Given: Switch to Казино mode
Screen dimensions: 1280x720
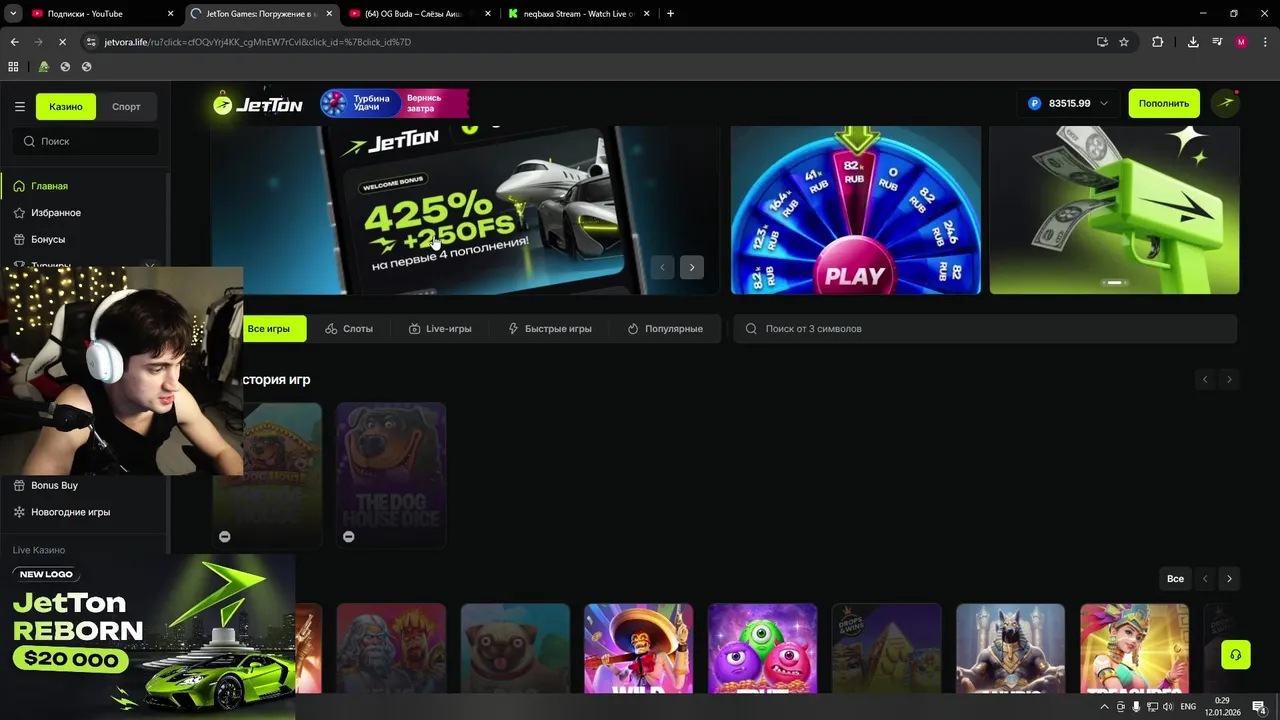Looking at the screenshot, I should [66, 106].
